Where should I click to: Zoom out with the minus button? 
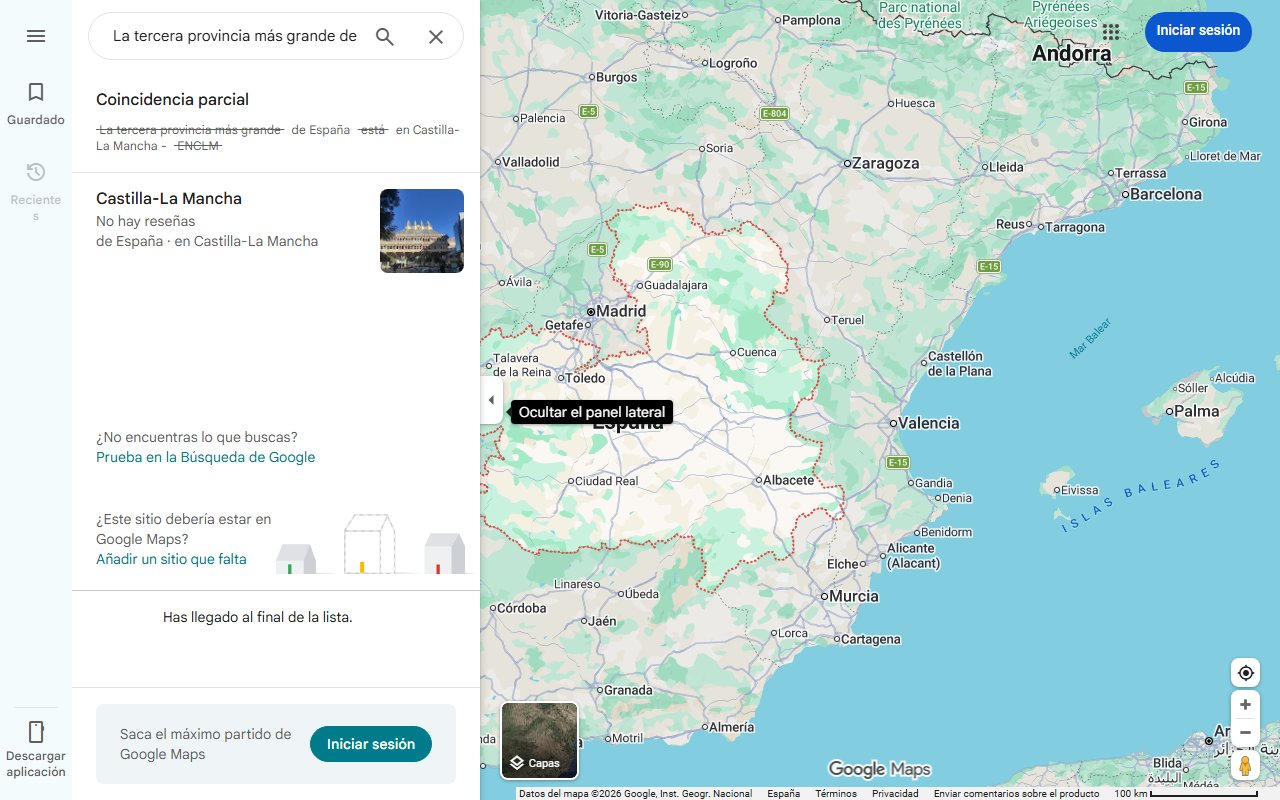(x=1245, y=732)
